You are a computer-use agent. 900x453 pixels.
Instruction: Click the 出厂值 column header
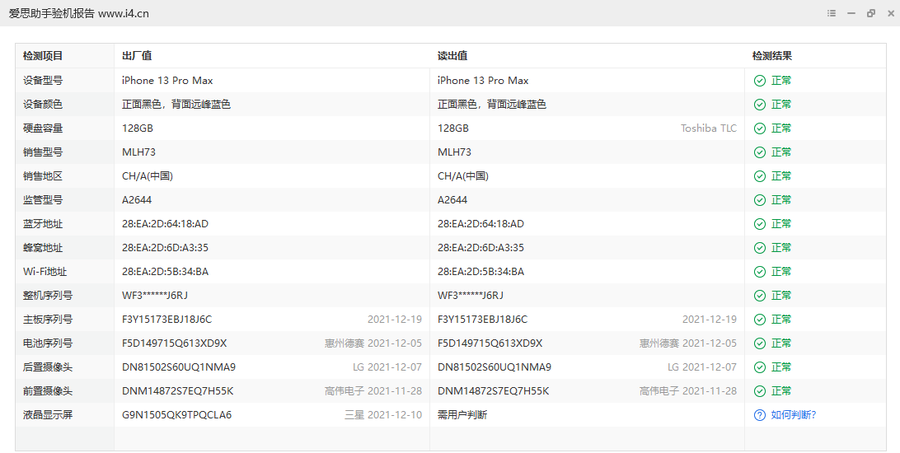pyautogui.click(x=137, y=56)
